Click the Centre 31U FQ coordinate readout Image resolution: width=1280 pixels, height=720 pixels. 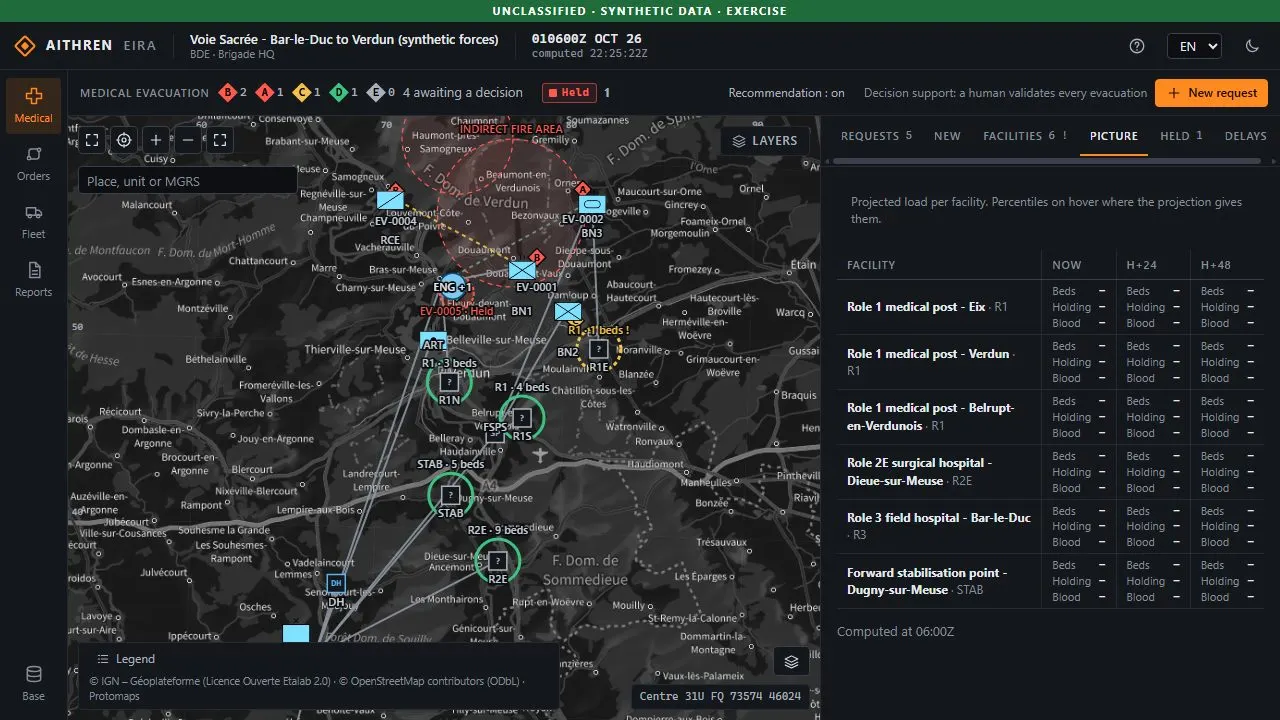(x=720, y=696)
